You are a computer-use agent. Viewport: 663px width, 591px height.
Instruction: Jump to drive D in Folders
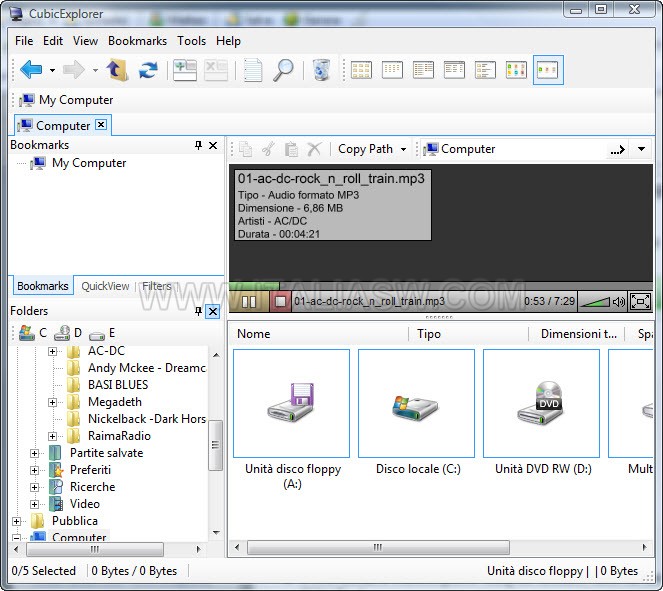click(68, 333)
